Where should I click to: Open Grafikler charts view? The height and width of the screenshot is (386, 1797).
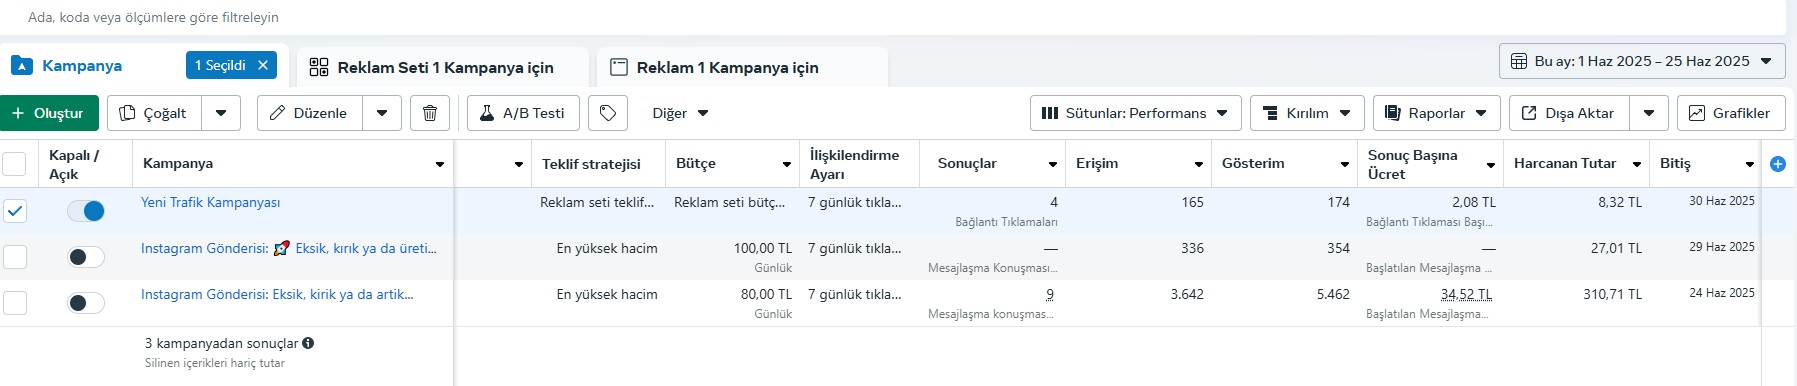click(x=1730, y=113)
